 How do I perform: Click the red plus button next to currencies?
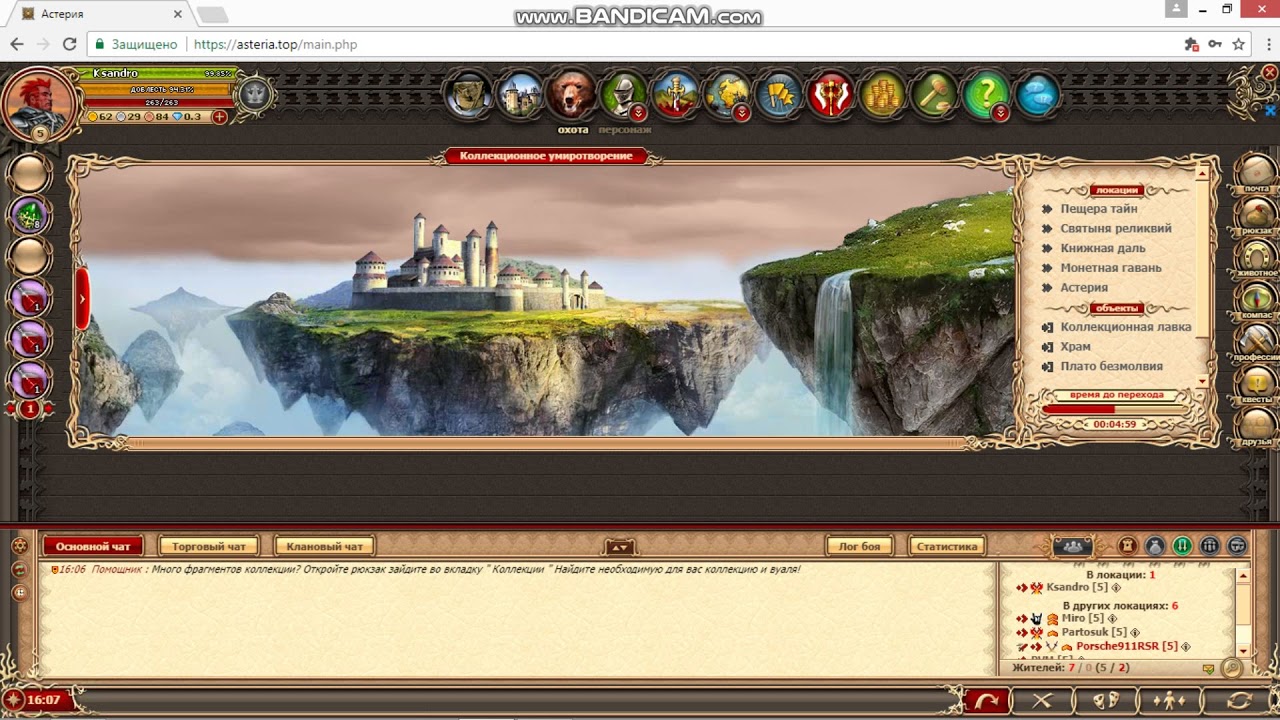click(x=220, y=117)
